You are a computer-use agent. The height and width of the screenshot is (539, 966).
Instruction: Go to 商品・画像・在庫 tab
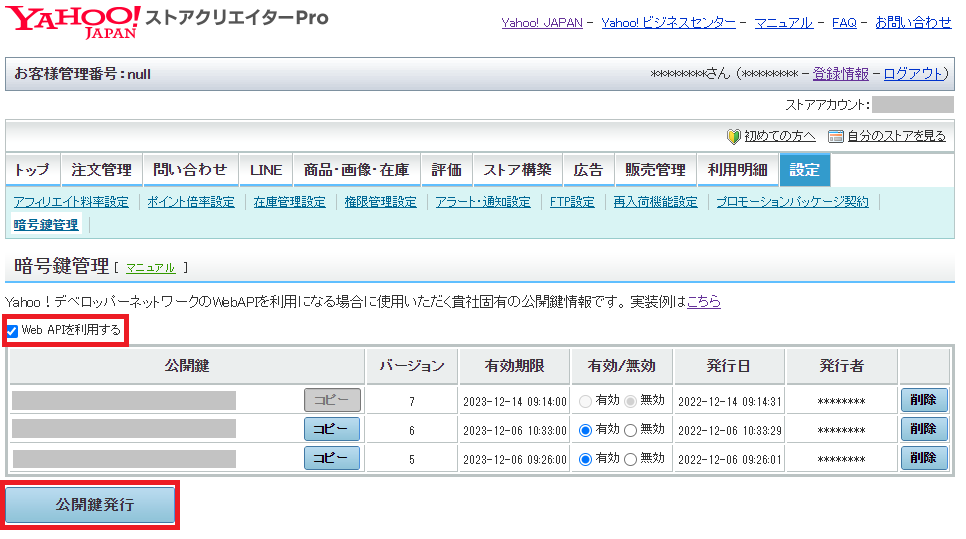pos(356,169)
